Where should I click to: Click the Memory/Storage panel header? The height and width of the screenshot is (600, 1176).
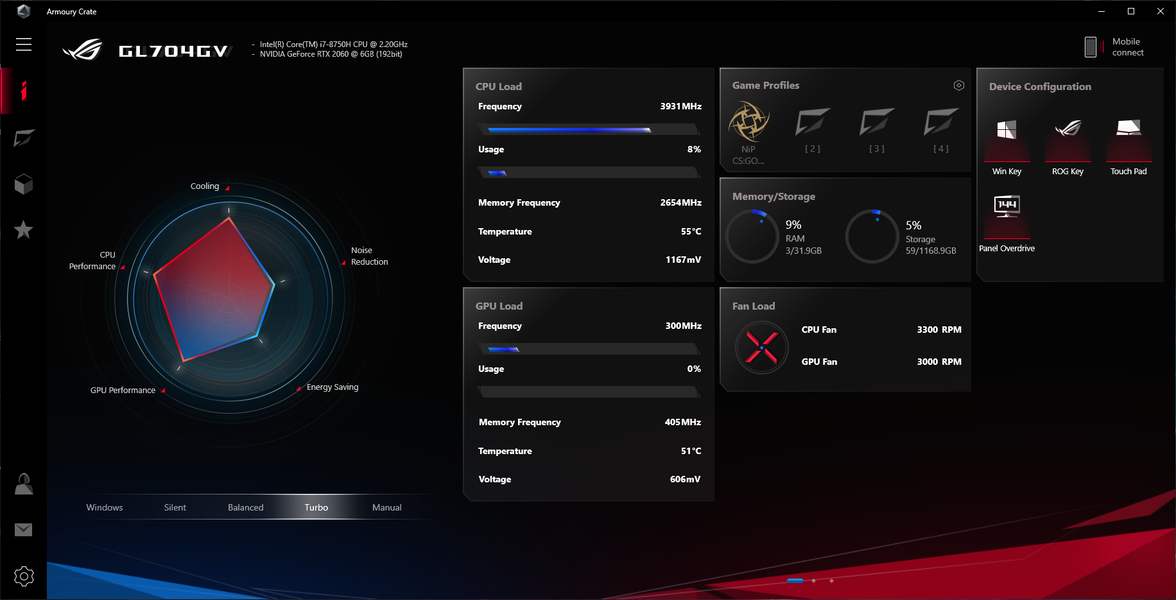point(773,196)
